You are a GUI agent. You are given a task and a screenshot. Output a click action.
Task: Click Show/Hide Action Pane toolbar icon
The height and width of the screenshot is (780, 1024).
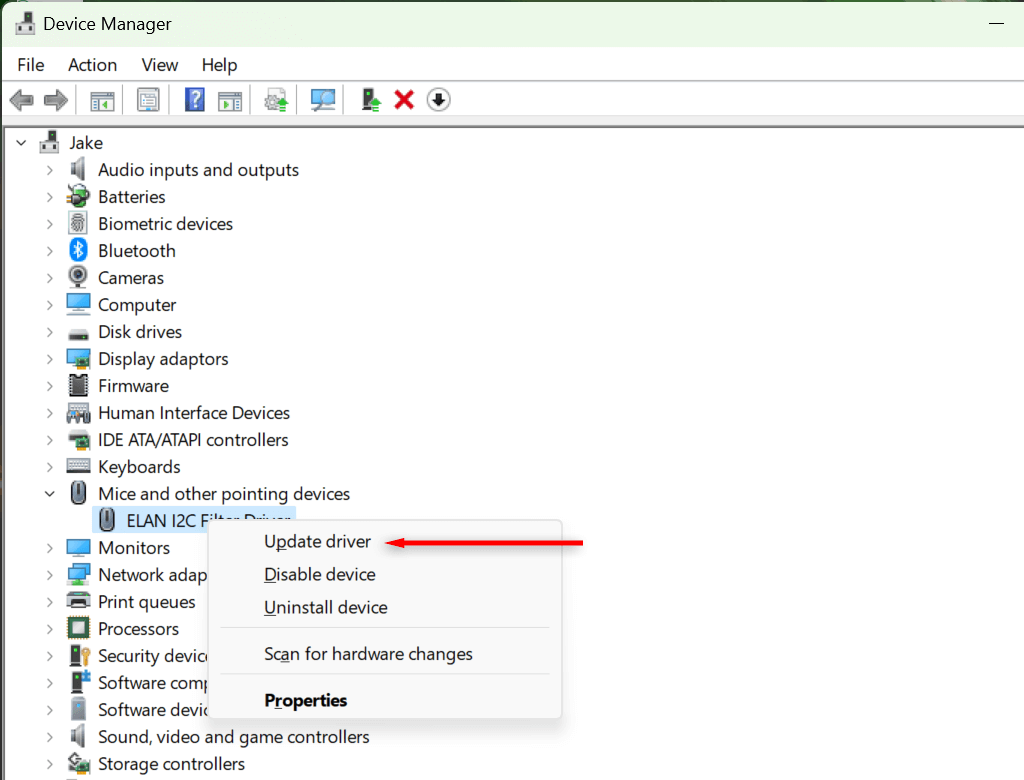tap(230, 101)
